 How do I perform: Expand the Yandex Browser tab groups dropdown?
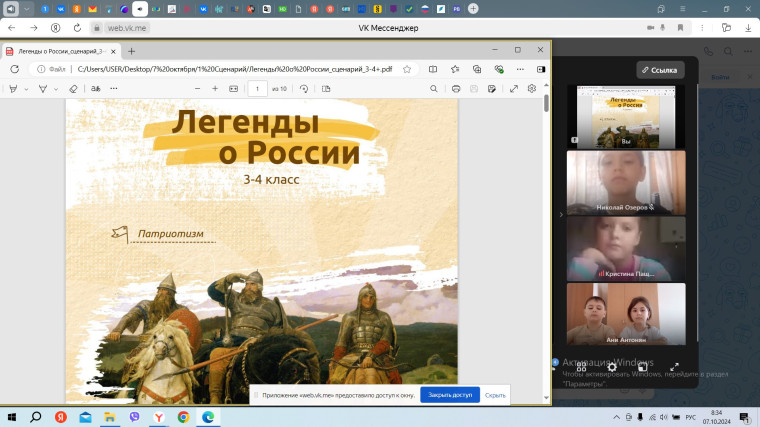click(27, 9)
